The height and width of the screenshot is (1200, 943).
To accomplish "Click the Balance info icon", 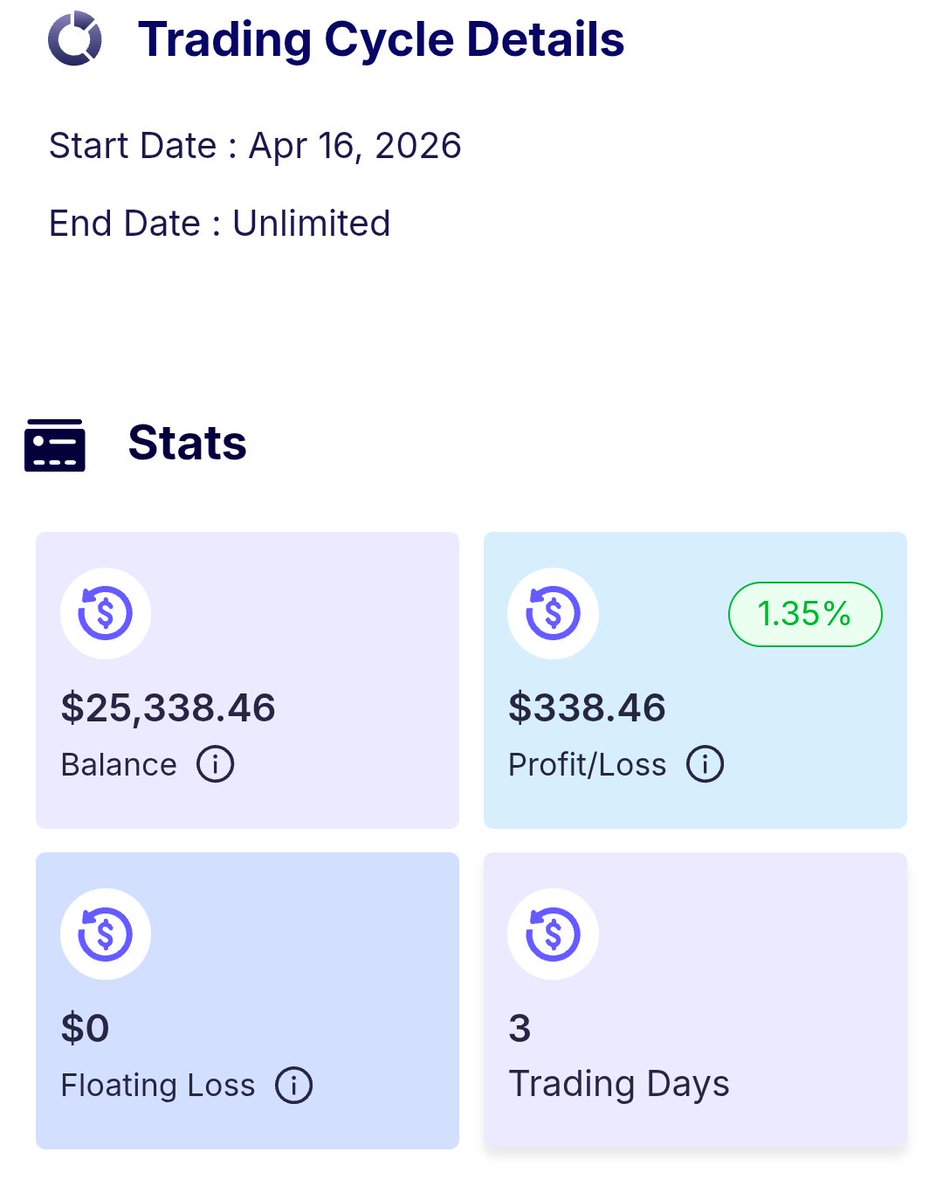I will coord(215,765).
